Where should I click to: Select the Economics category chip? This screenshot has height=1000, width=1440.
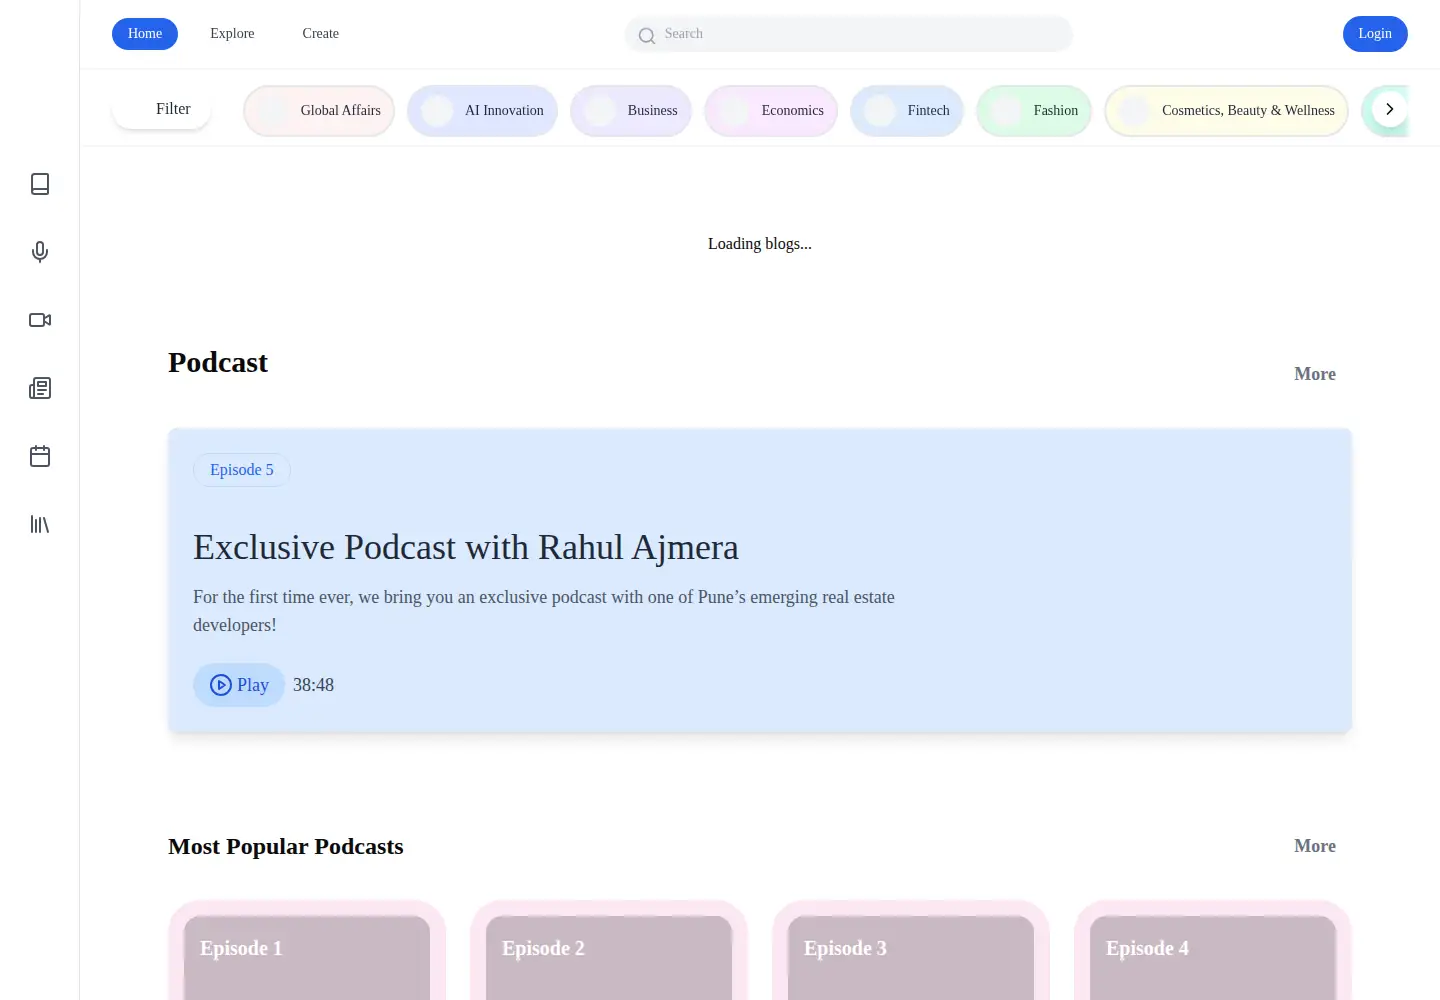[771, 111]
